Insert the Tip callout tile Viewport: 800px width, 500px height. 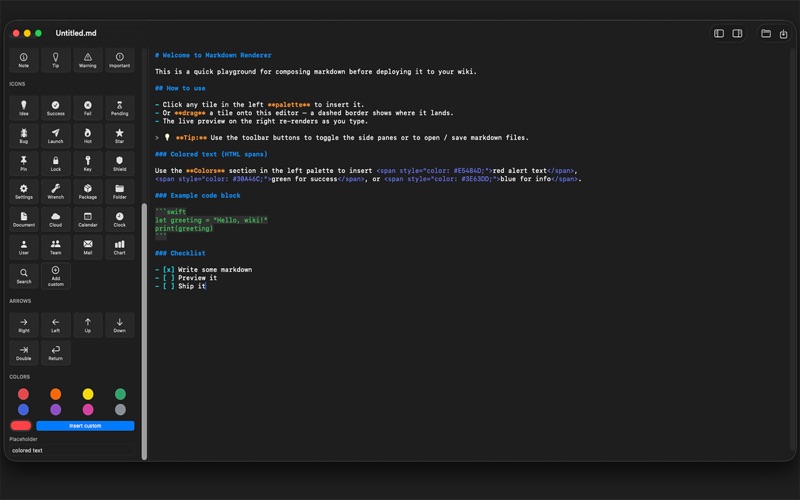[x=56, y=60]
